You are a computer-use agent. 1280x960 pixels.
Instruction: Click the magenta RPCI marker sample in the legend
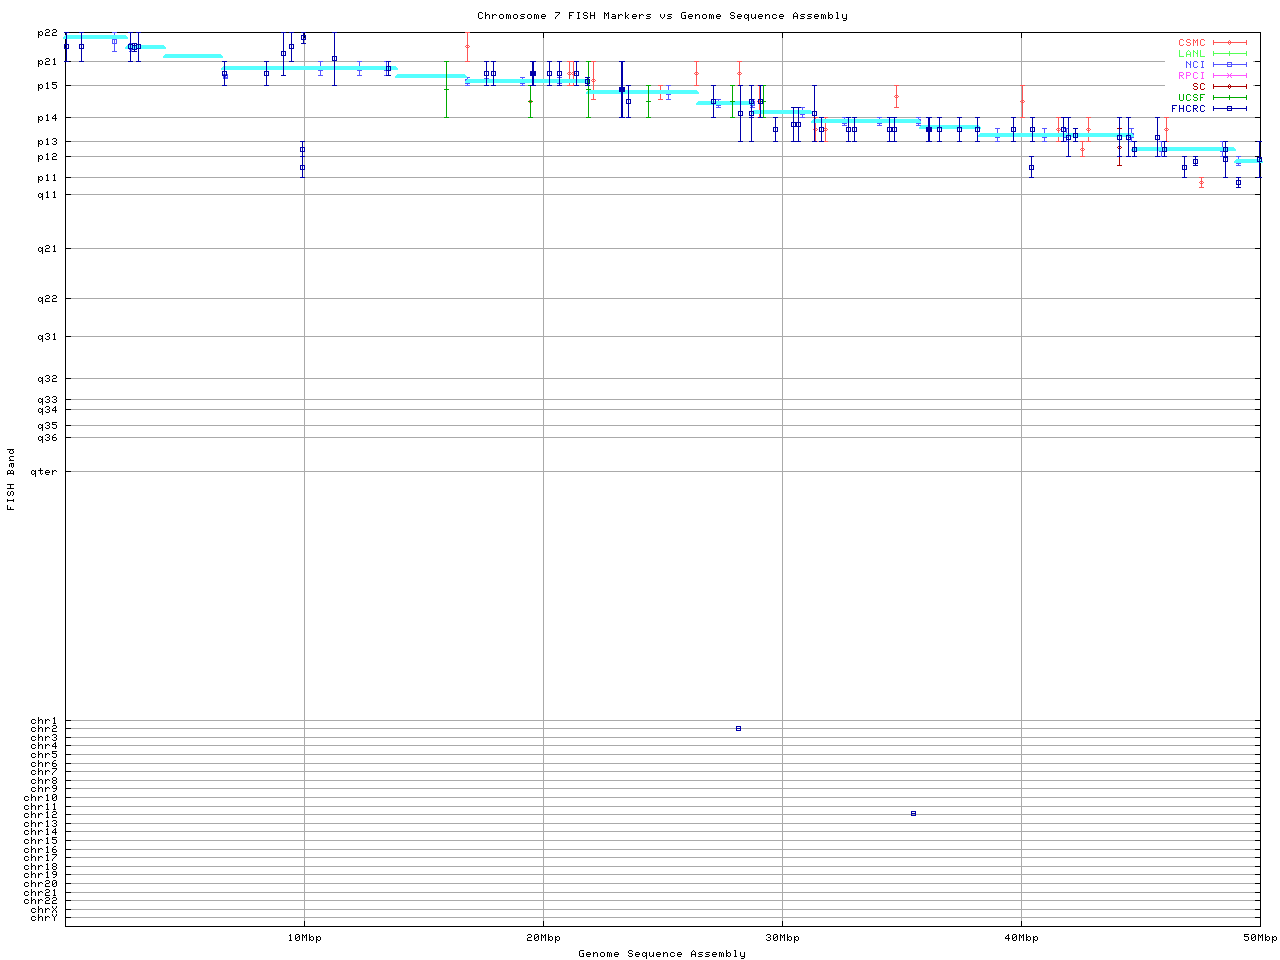click(1229, 76)
